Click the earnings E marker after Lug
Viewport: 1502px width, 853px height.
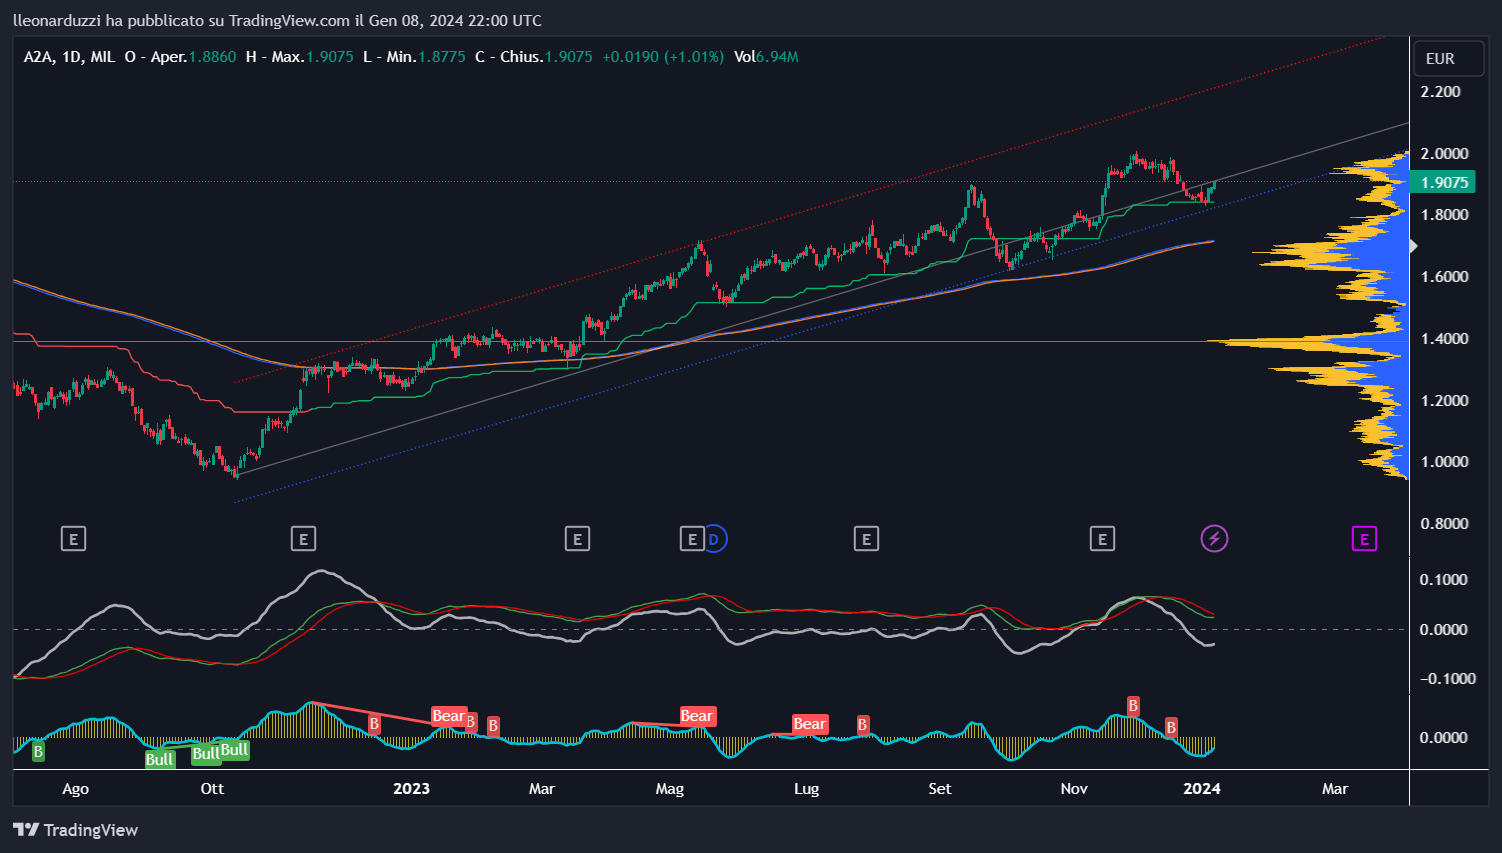pyautogui.click(x=866, y=540)
